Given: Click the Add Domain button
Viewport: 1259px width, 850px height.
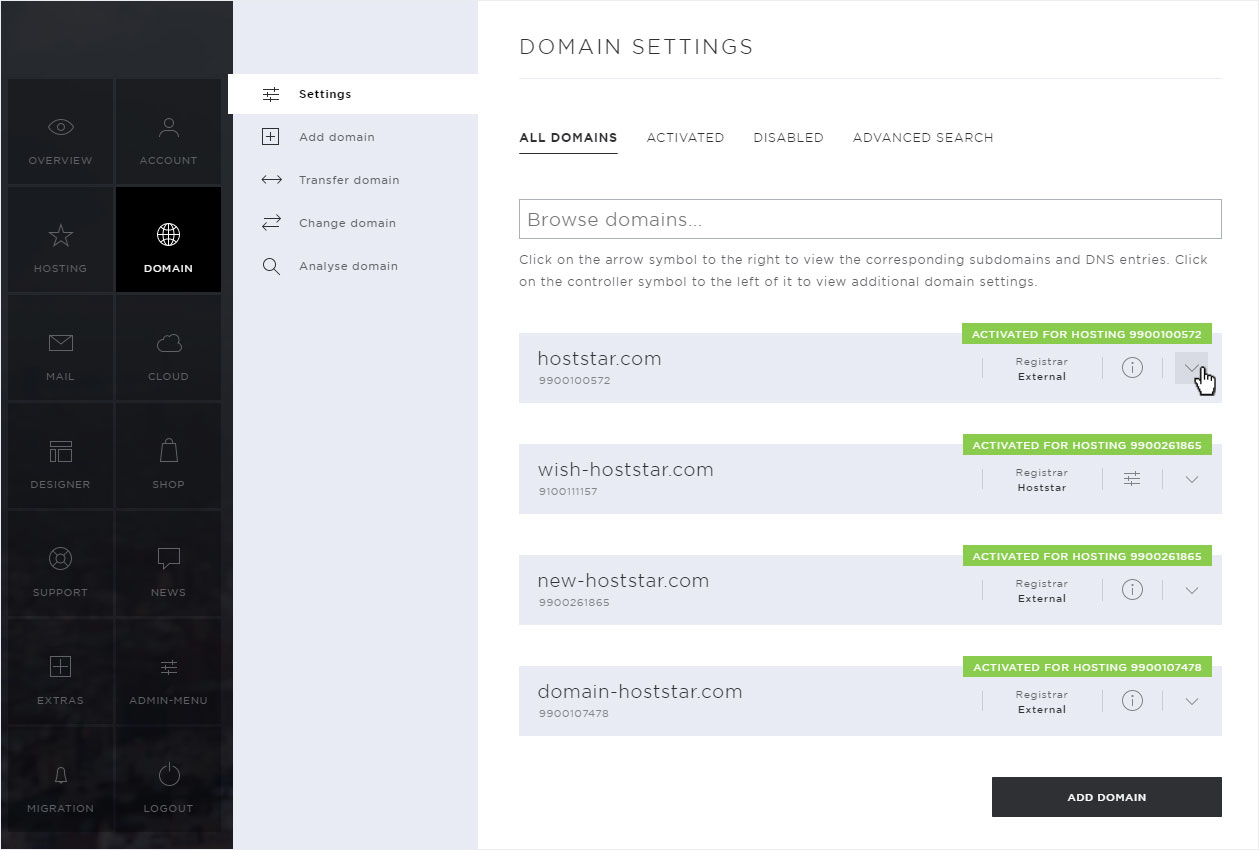Looking at the screenshot, I should (1107, 797).
